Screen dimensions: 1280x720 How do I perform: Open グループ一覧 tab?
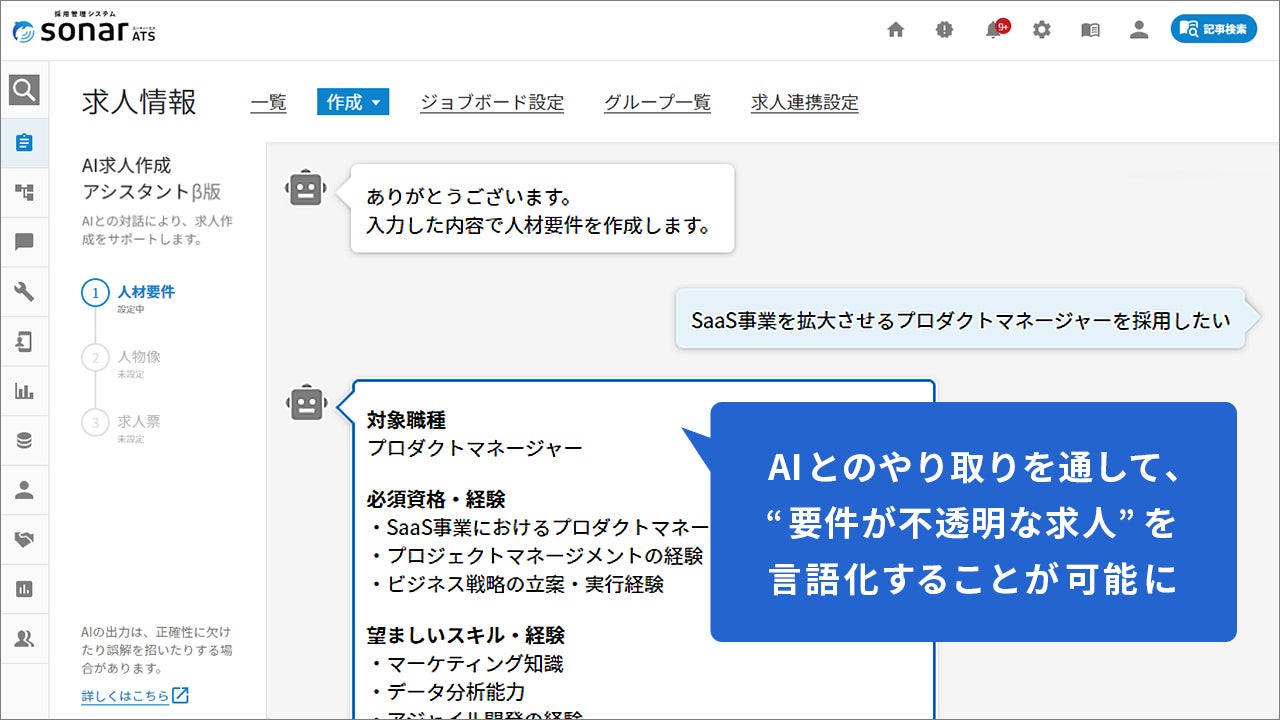[x=657, y=102]
